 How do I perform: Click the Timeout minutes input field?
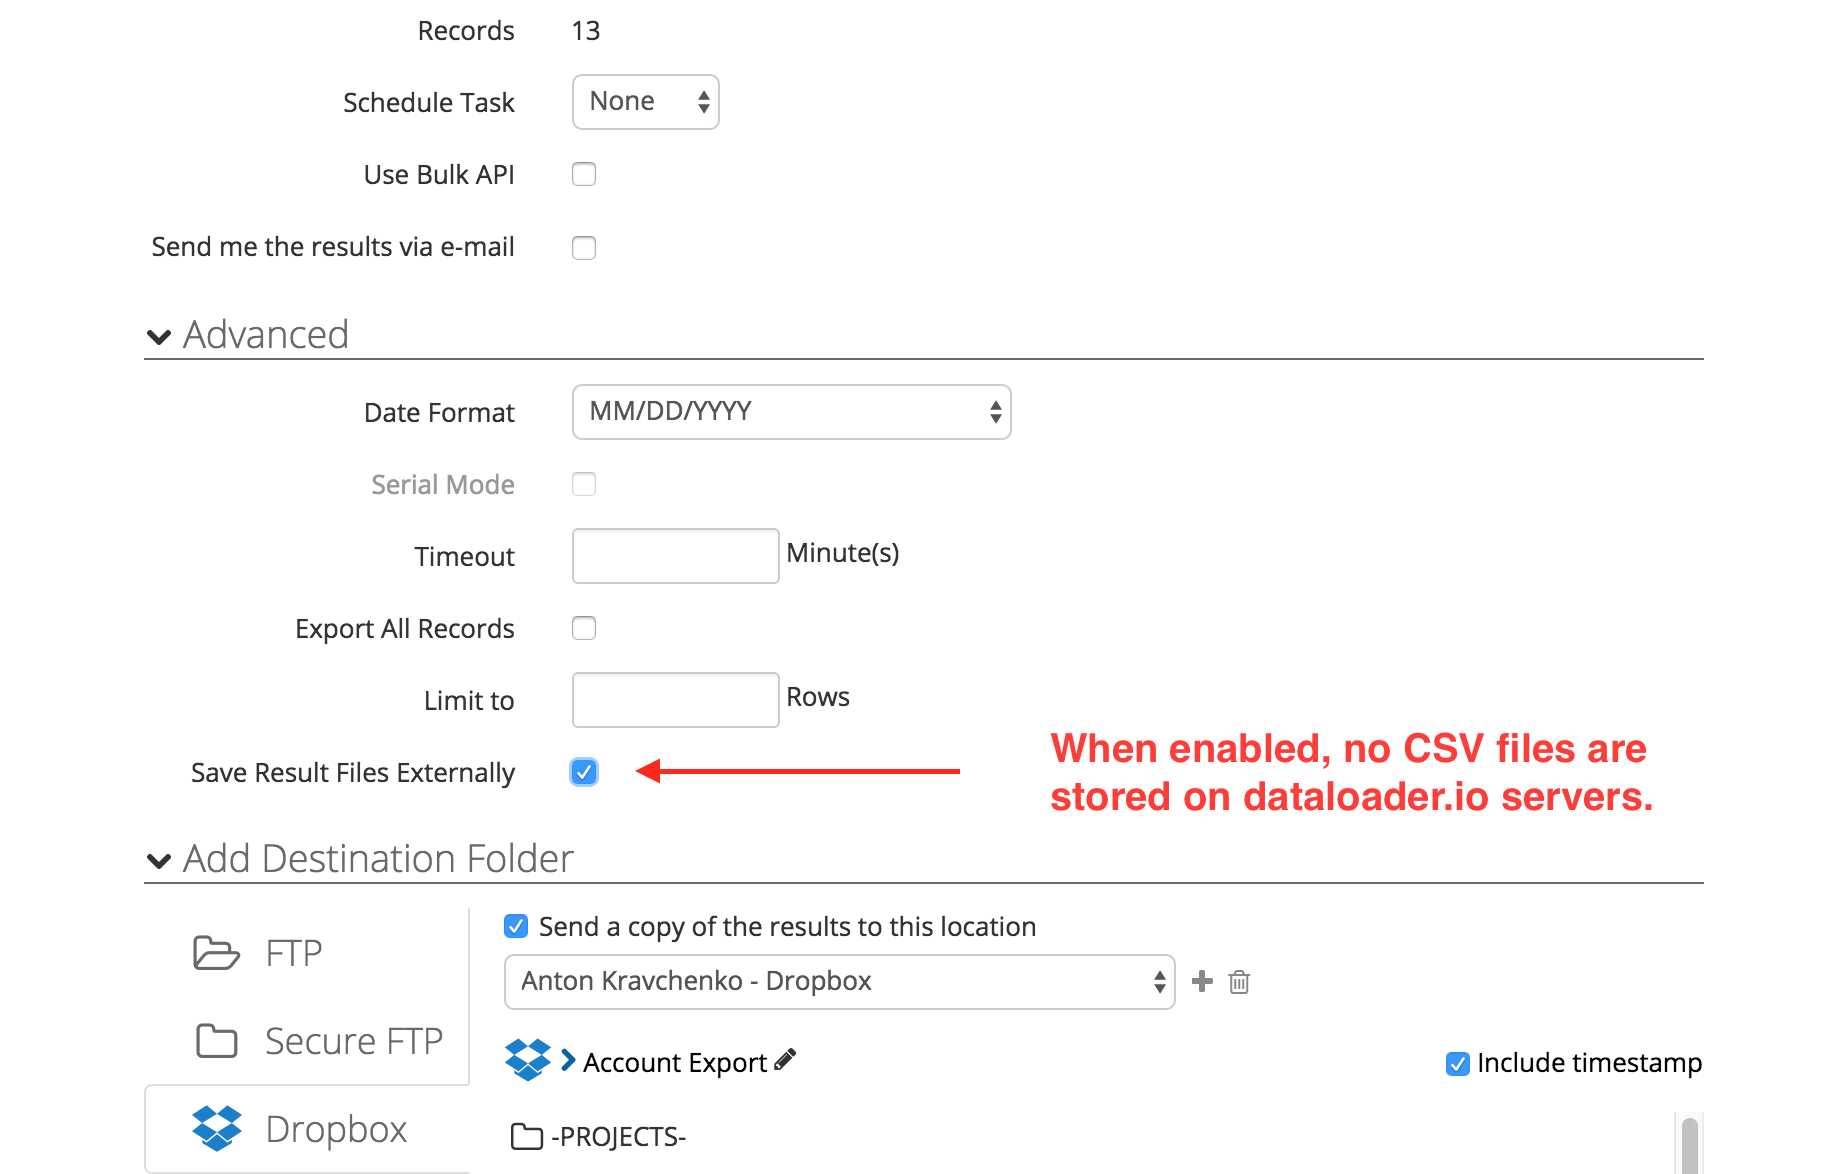tap(675, 556)
